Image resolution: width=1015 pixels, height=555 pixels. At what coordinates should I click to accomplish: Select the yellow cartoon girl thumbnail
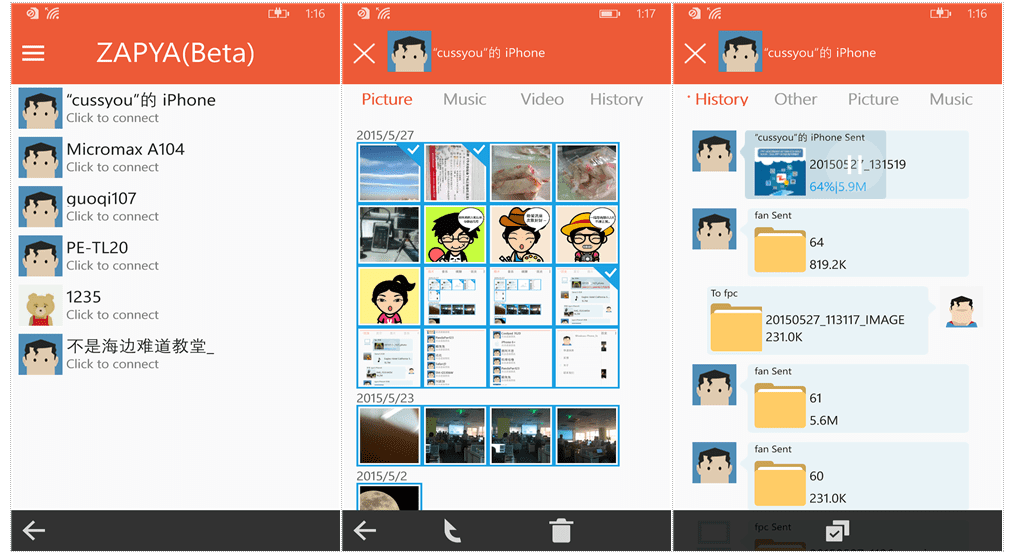[x=389, y=296]
